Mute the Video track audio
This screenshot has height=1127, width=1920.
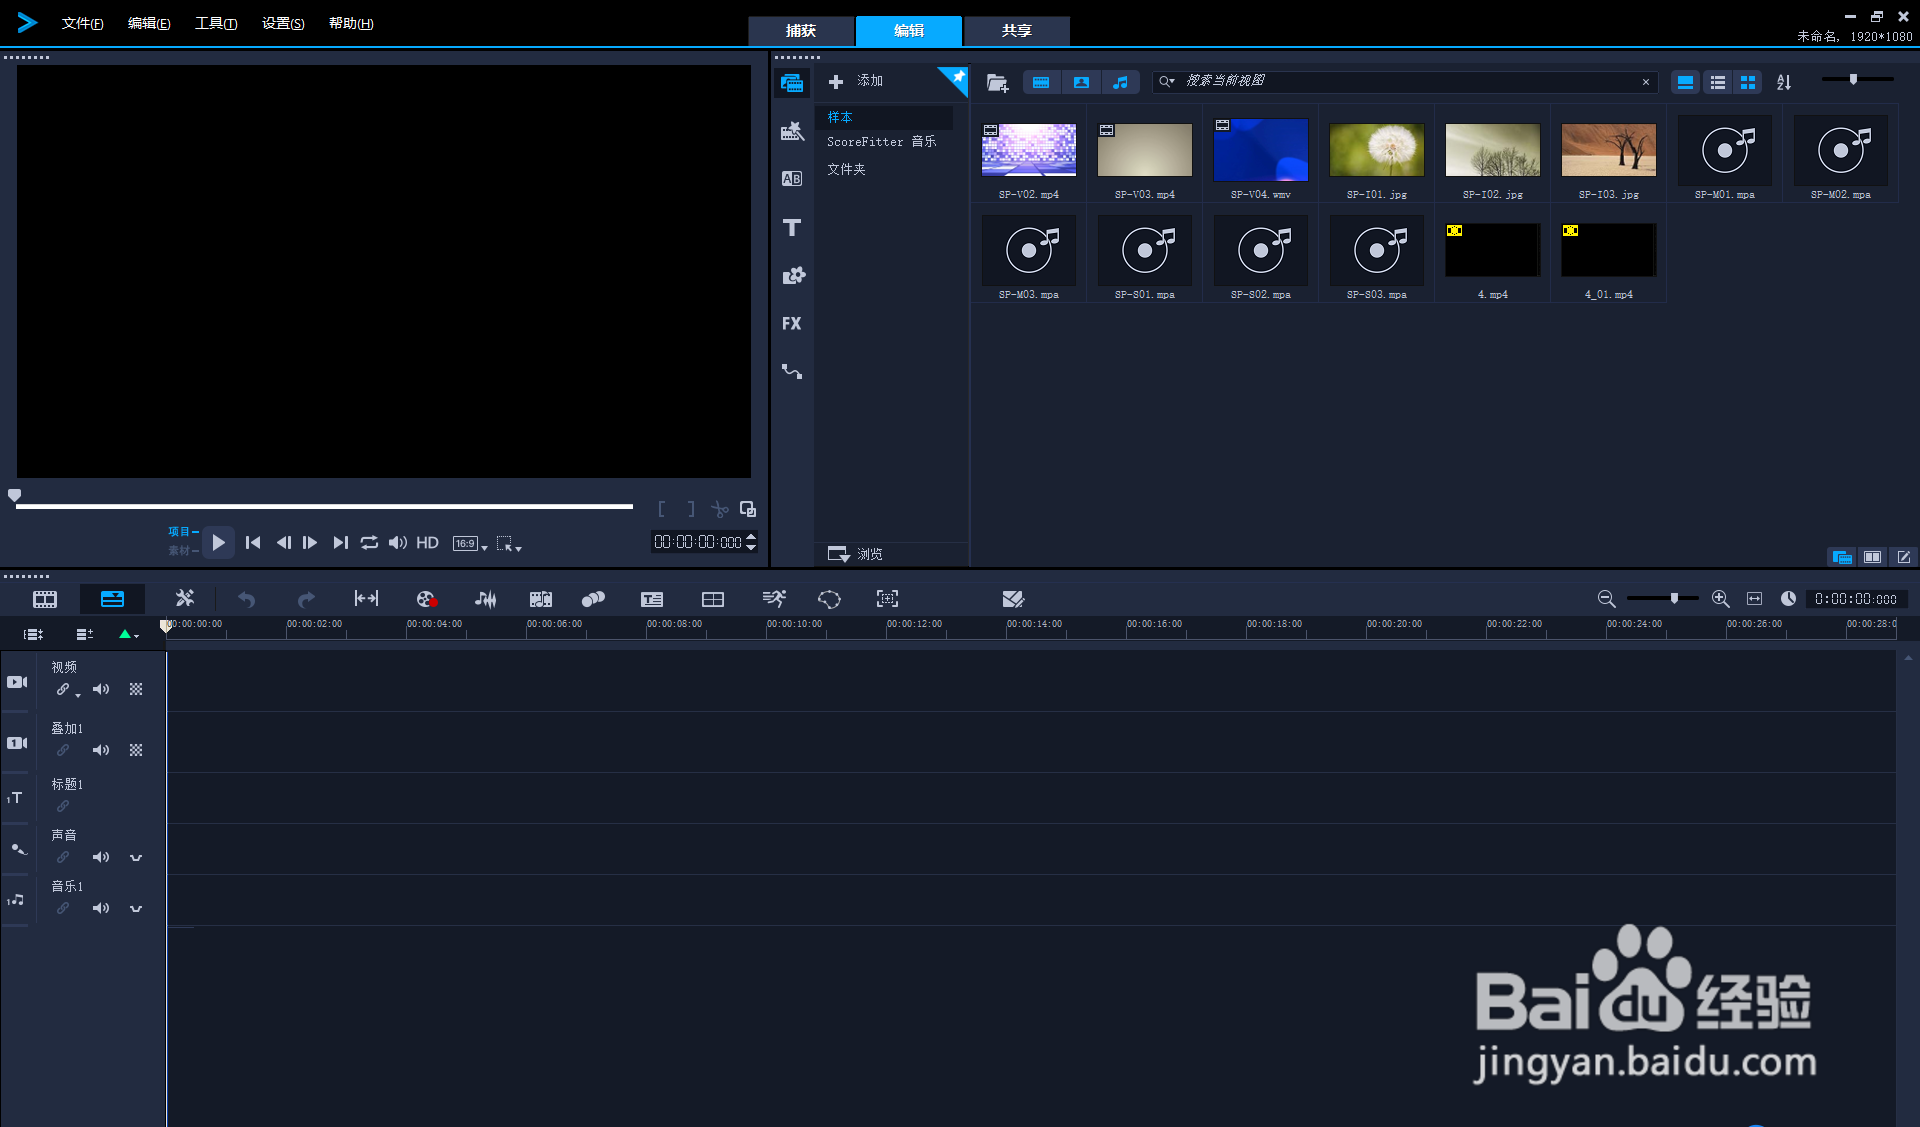pos(100,689)
